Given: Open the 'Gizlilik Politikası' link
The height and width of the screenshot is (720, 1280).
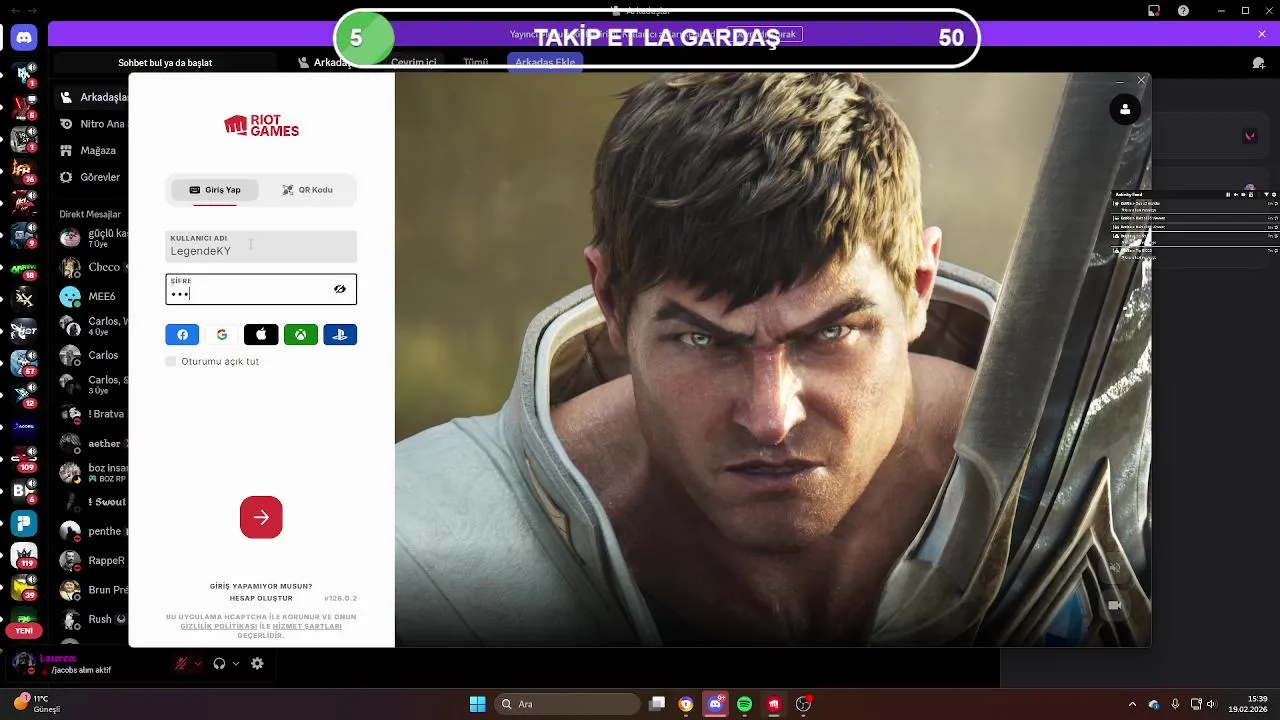Looking at the screenshot, I should click(219, 626).
